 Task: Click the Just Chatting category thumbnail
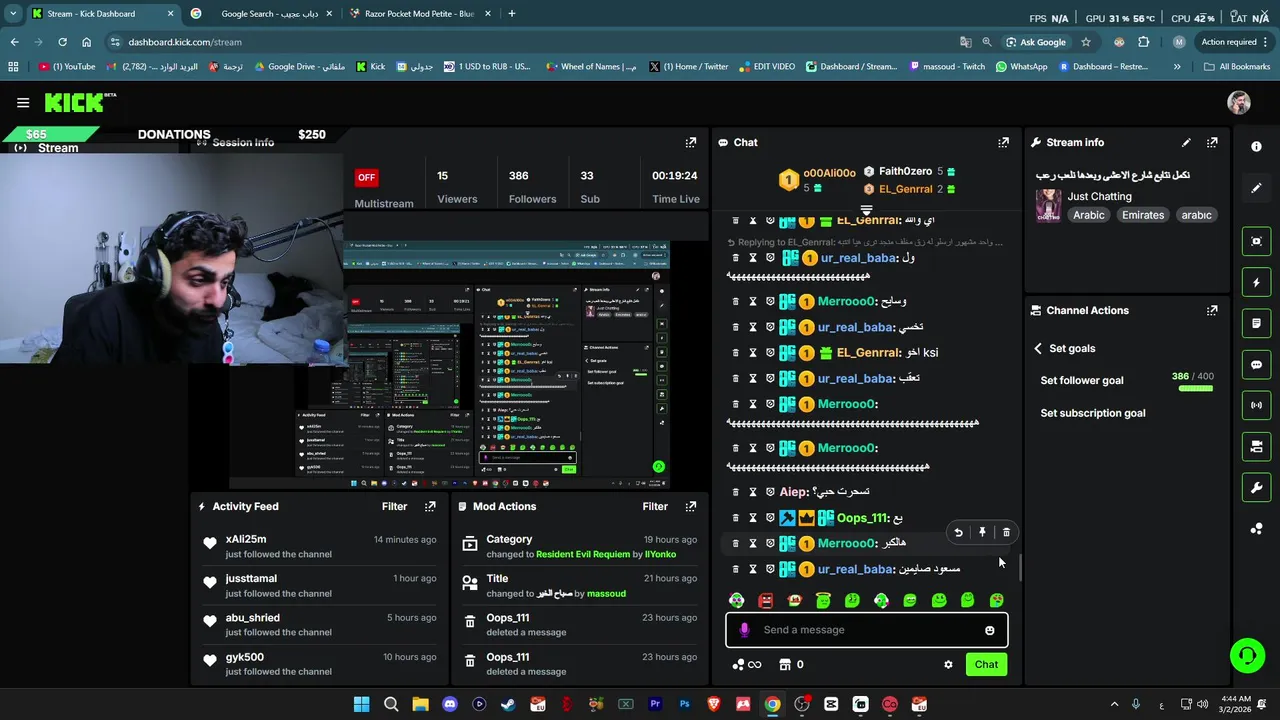(1048, 205)
